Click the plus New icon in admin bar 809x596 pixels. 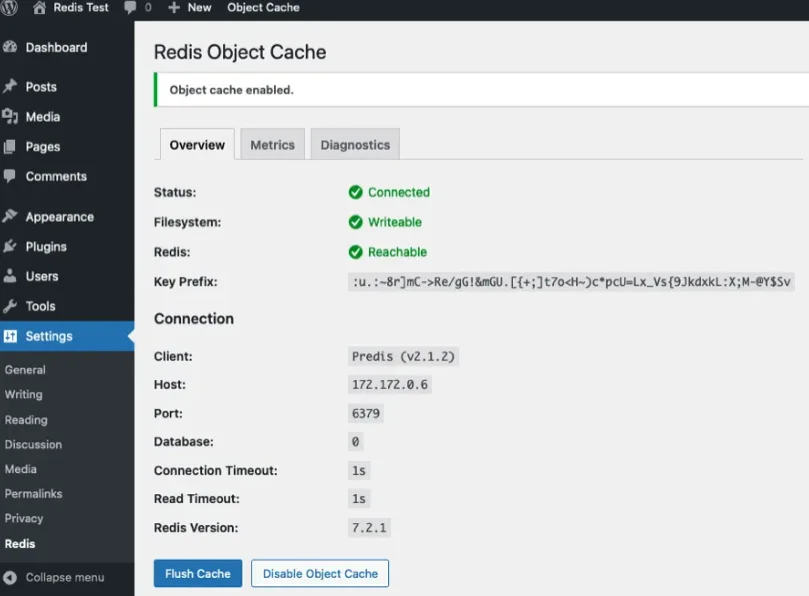173,7
